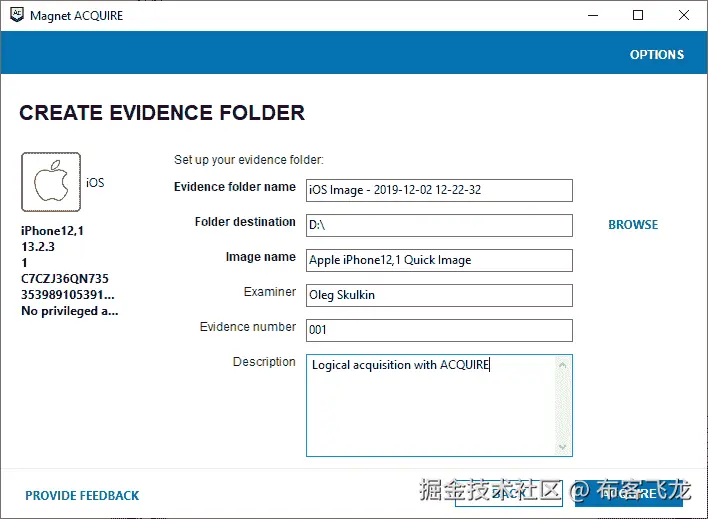Click the Magnet ACQUIRE title bar icon
This screenshot has height=519, width=708.
click(x=17, y=15)
